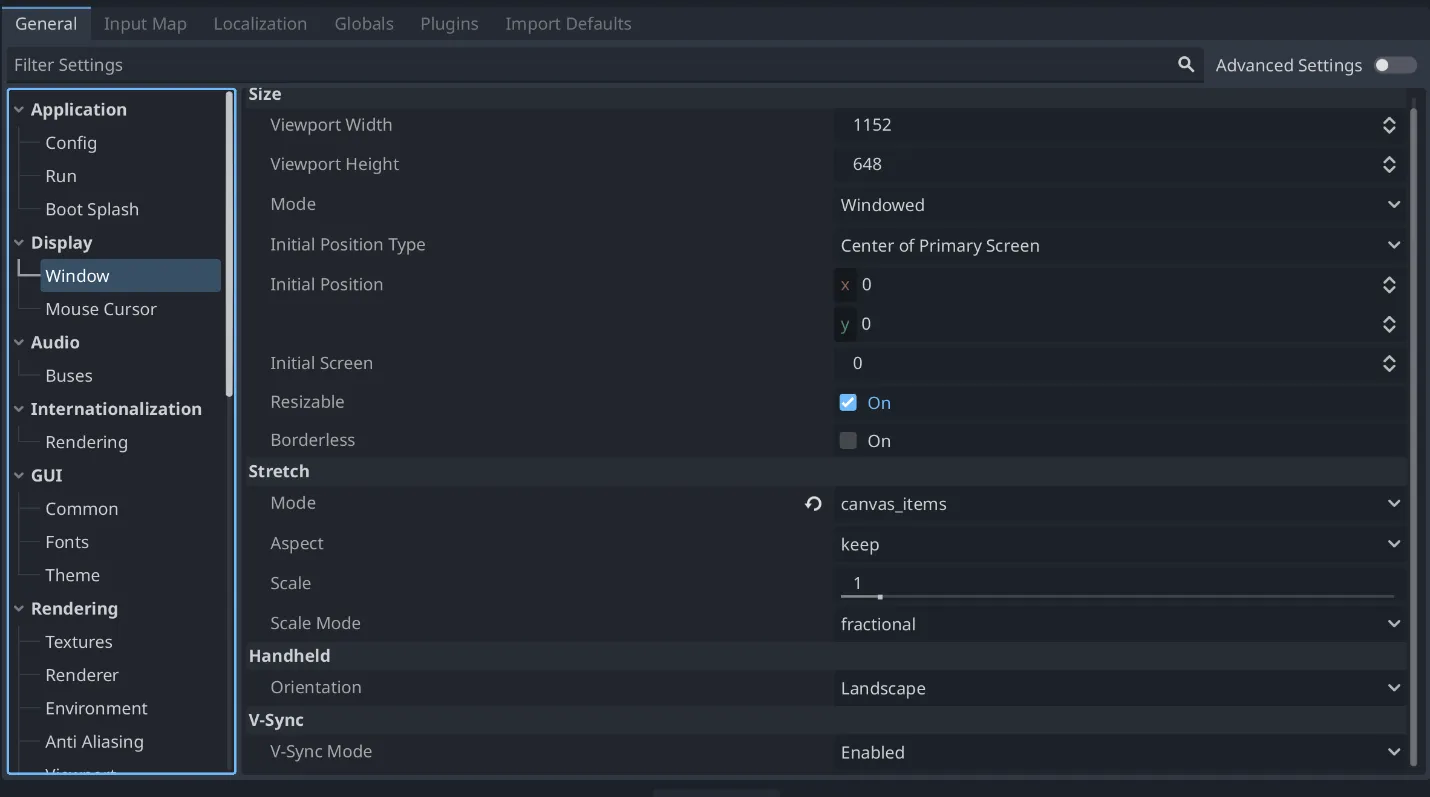1430x797 pixels.
Task: Select Boot Splash under Application
Action: [92, 209]
